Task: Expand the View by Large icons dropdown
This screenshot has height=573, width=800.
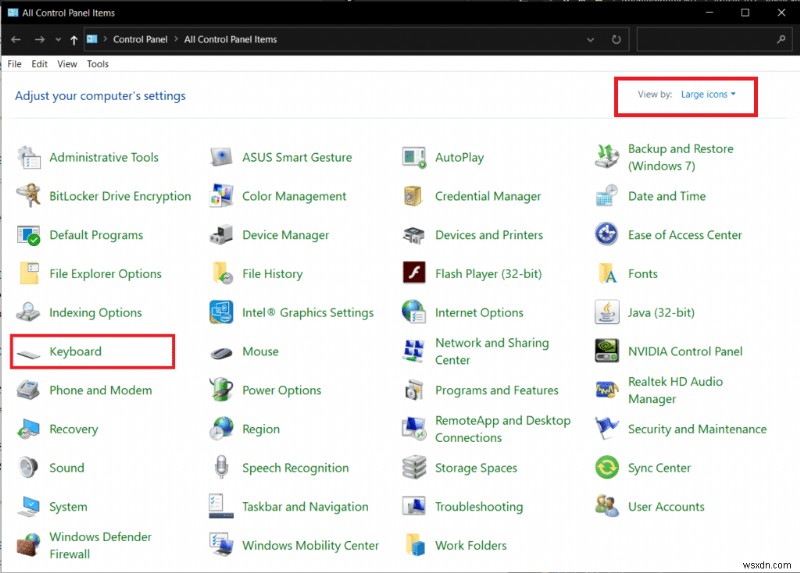Action: click(x=708, y=95)
